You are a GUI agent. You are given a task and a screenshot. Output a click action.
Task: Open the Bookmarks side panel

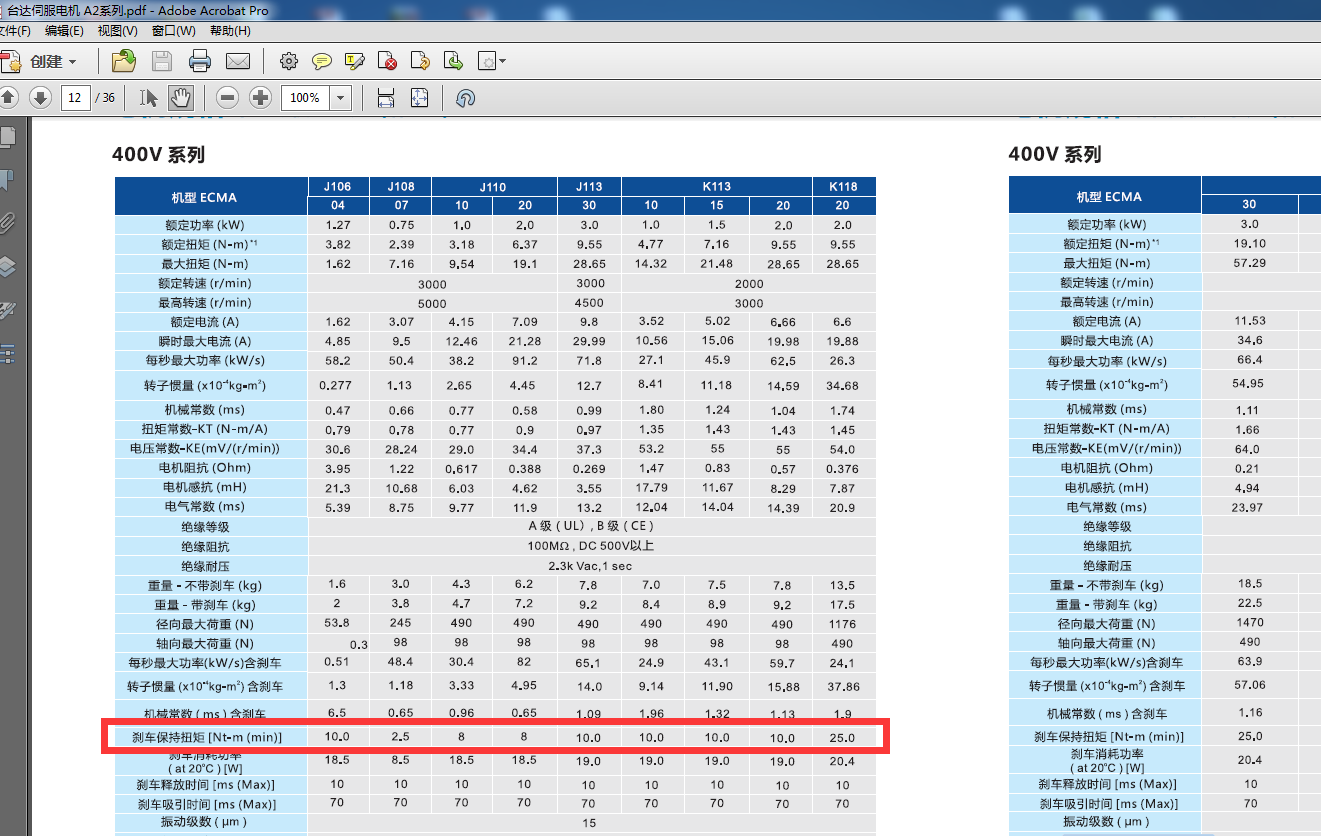(x=8, y=180)
